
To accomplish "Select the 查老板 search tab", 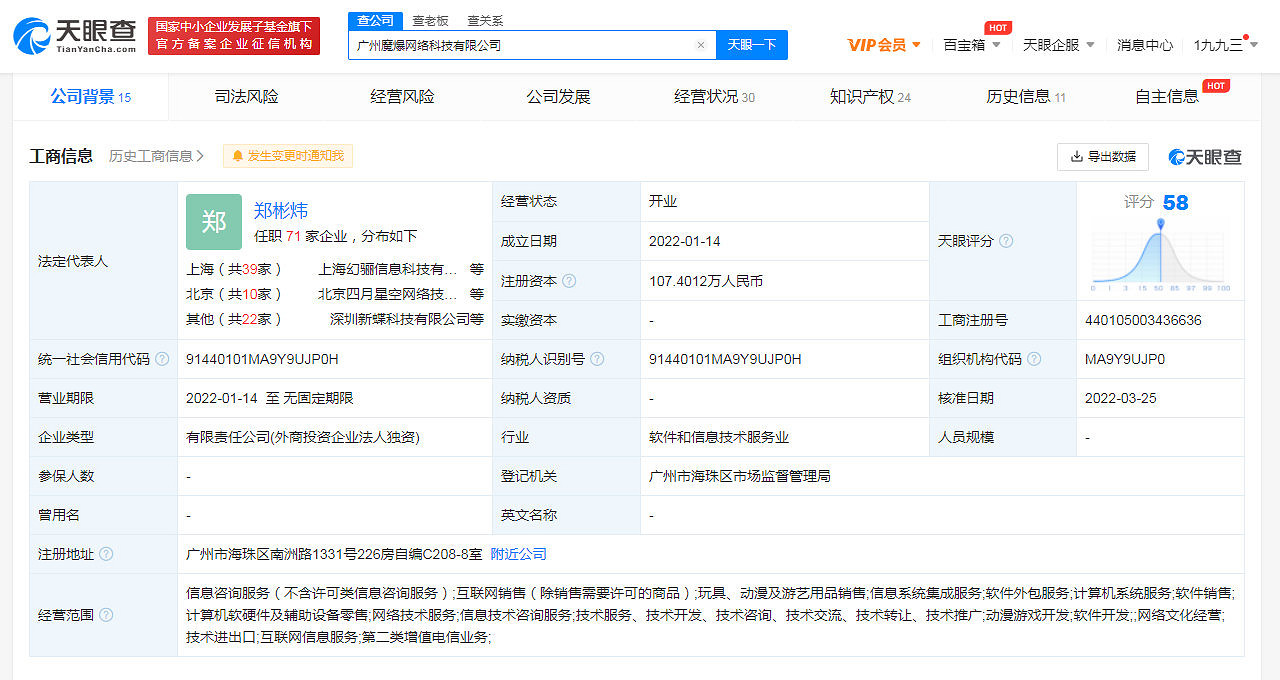I will click(430, 20).
